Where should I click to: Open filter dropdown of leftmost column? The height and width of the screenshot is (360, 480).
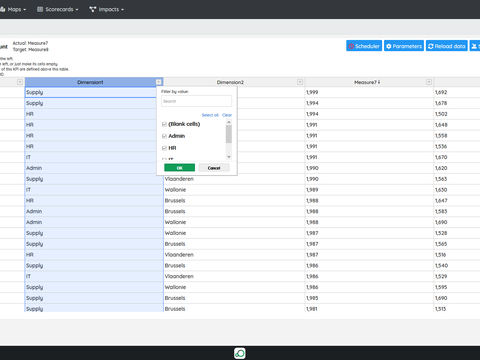[x=20, y=82]
